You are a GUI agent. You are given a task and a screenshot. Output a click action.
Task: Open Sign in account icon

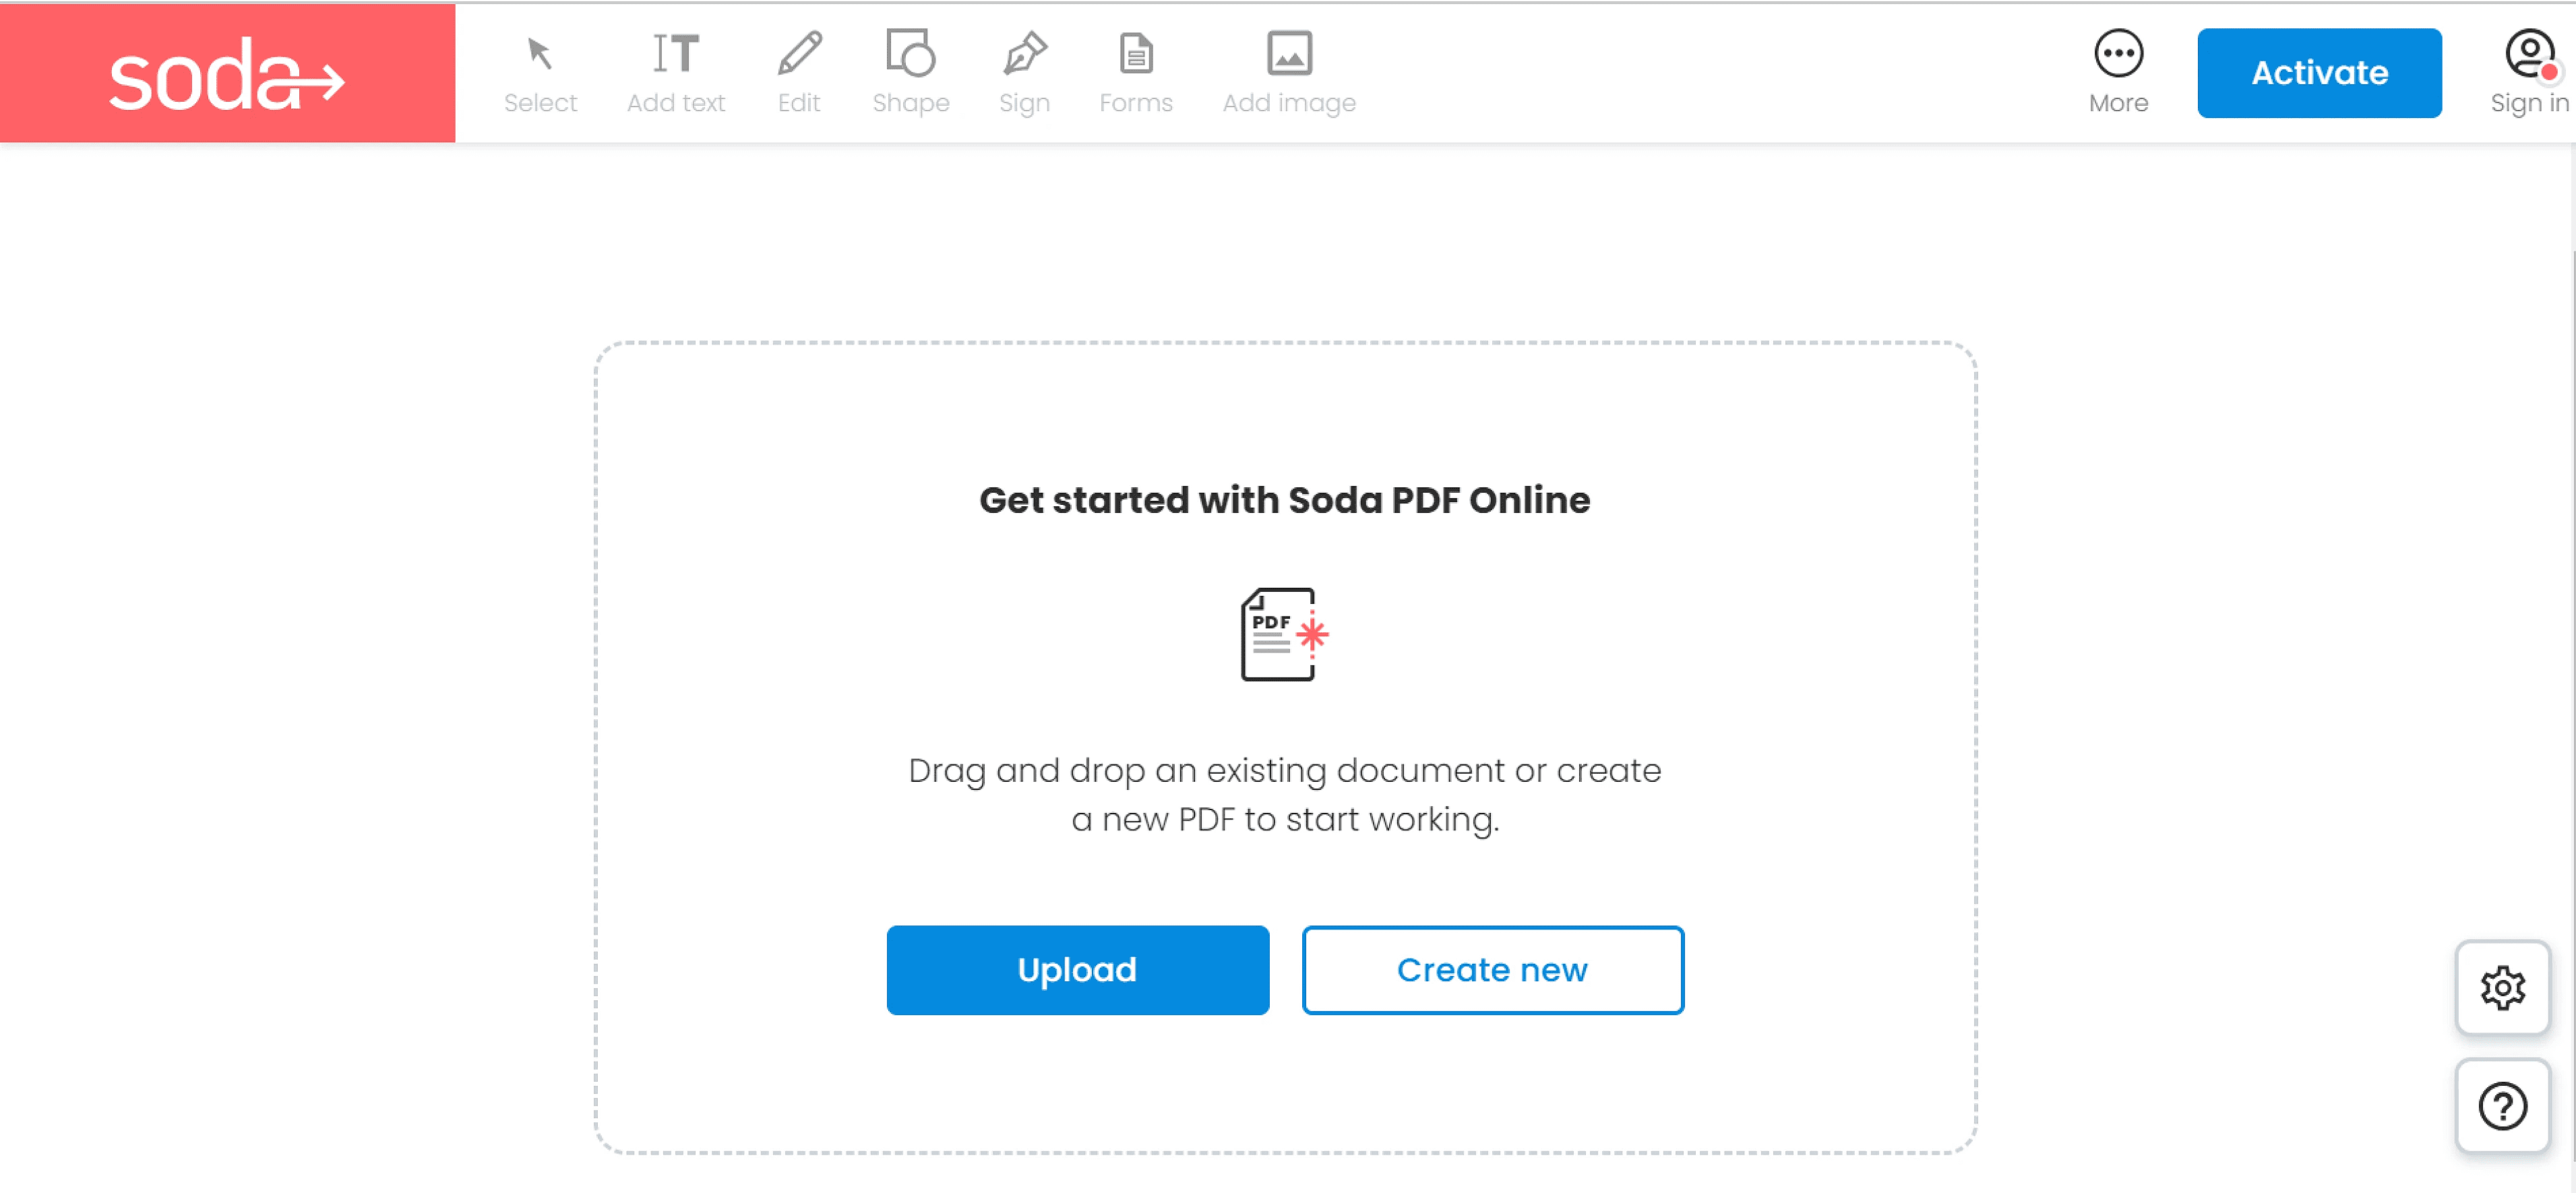point(2529,73)
